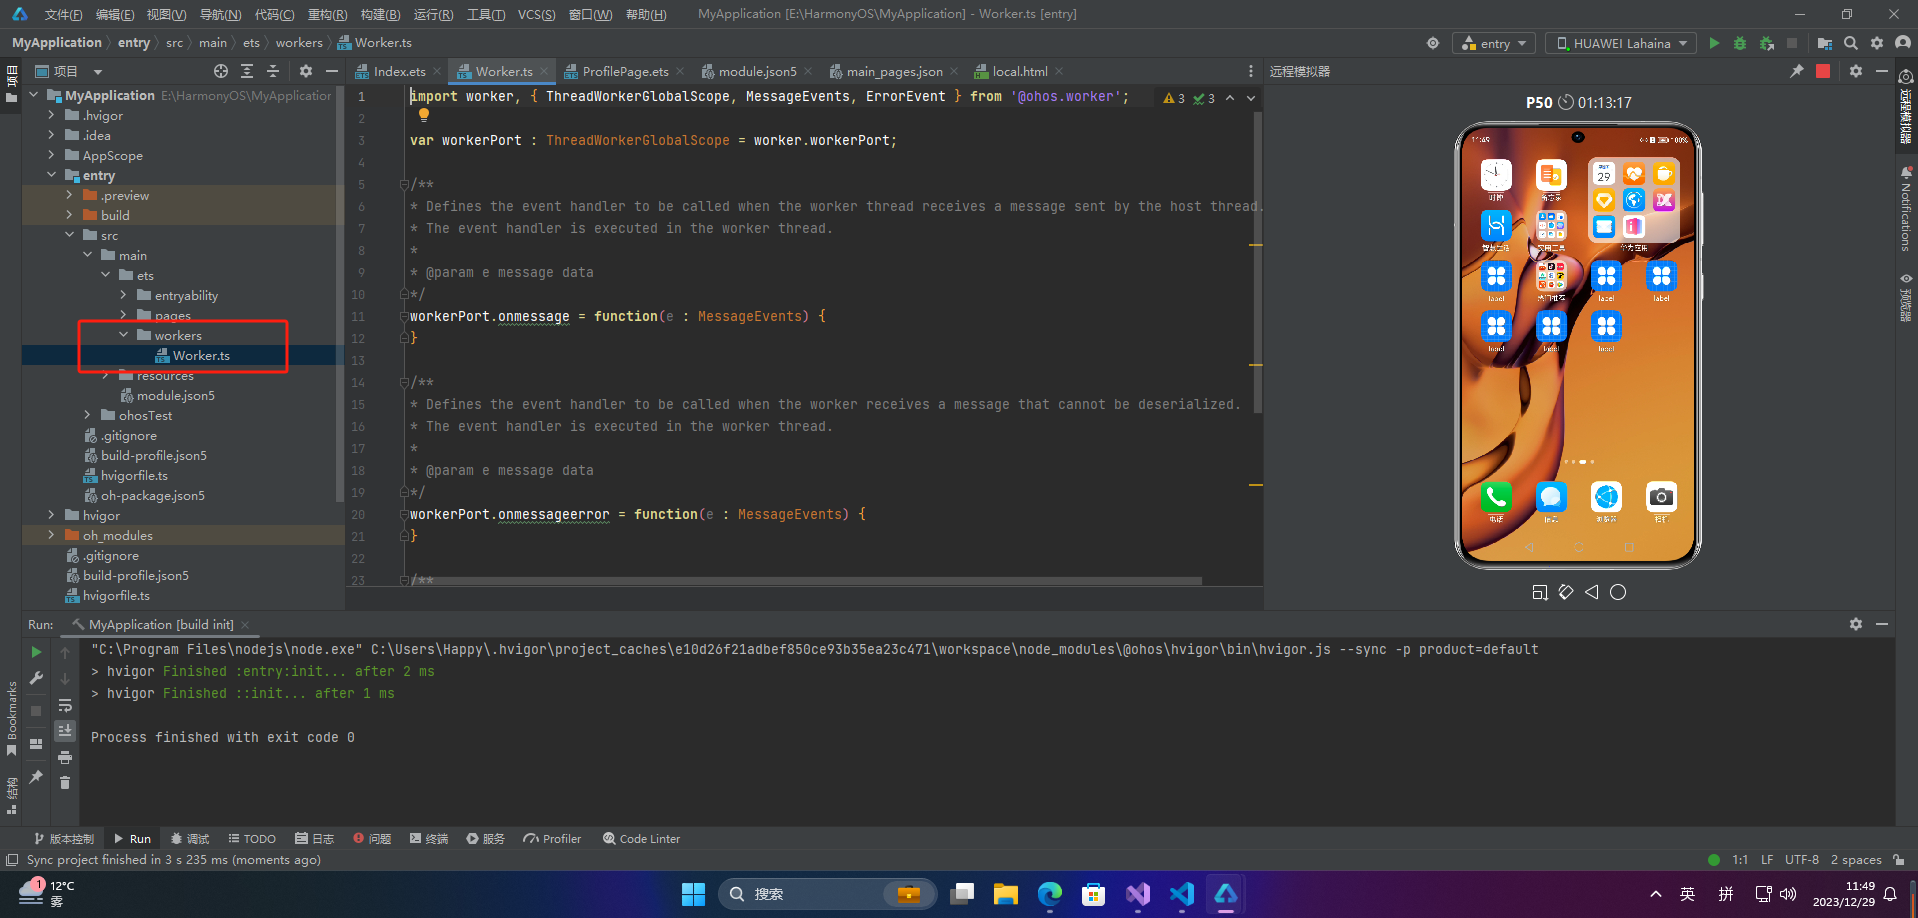Expand the hvigor folder at project root
The image size is (1918, 918).
click(51, 515)
